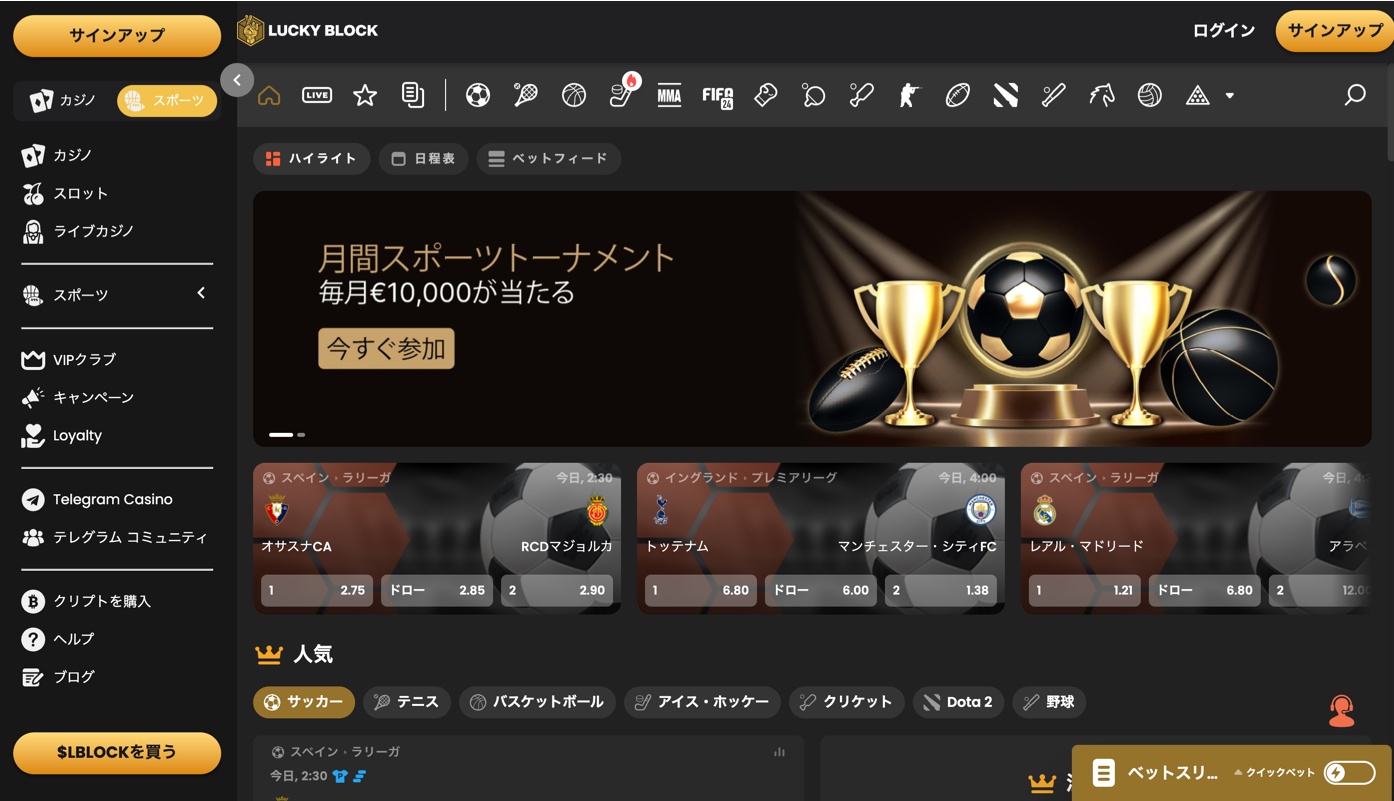Select the American football icon
1394x801 pixels.
tap(958, 96)
